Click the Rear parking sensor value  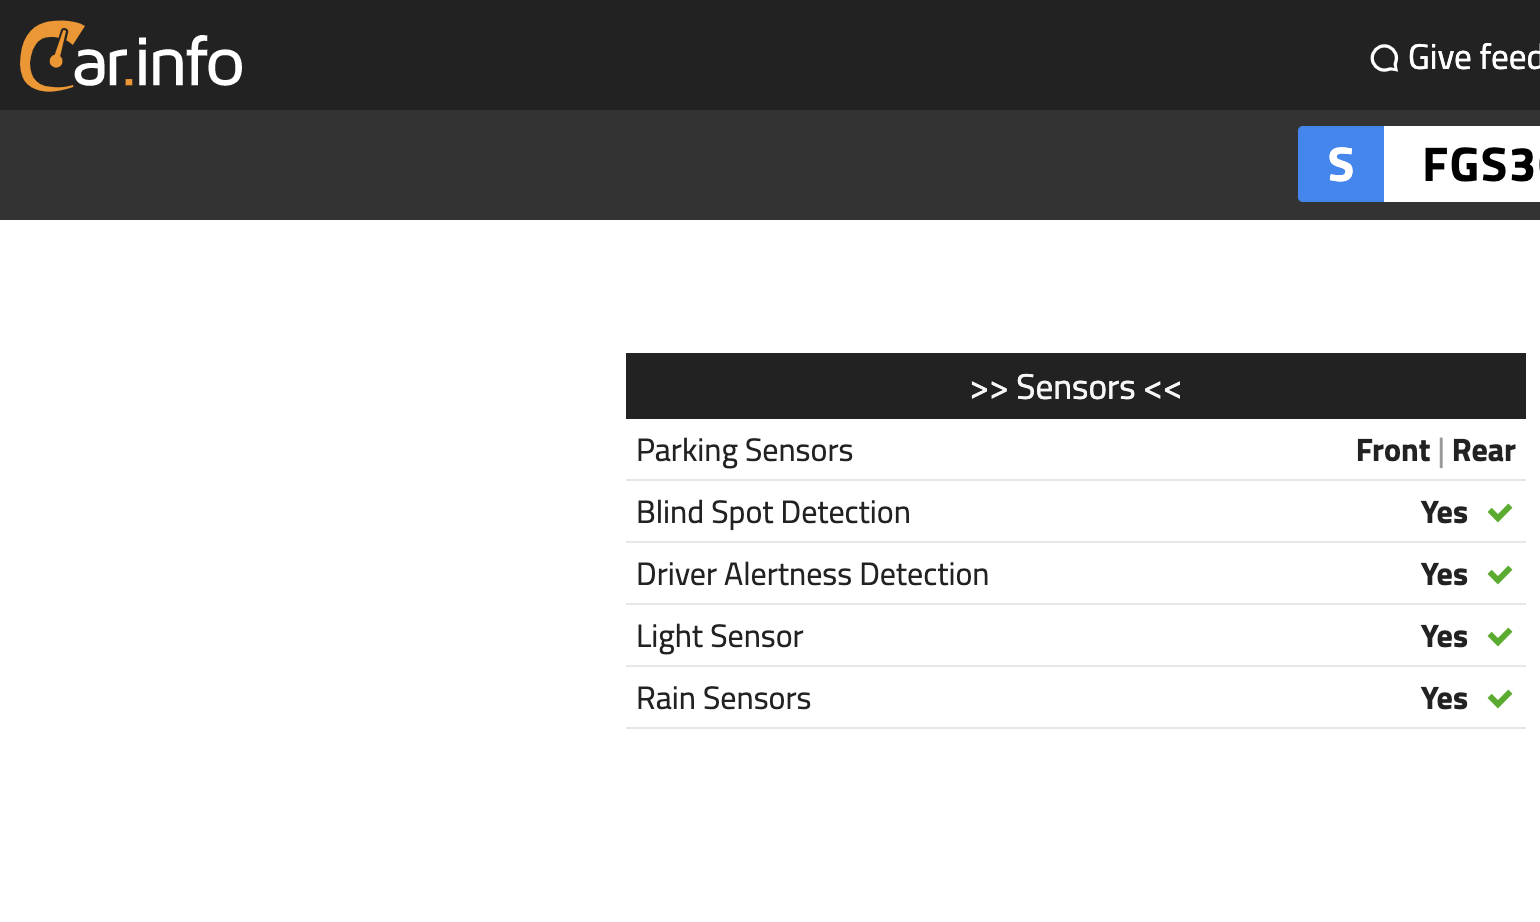1483,451
